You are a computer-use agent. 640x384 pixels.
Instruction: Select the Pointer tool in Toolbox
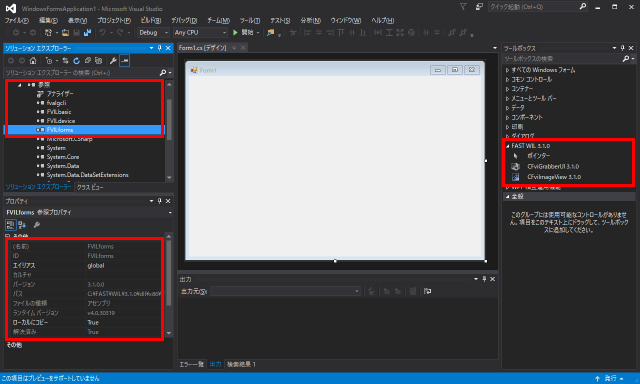[x=538, y=156]
